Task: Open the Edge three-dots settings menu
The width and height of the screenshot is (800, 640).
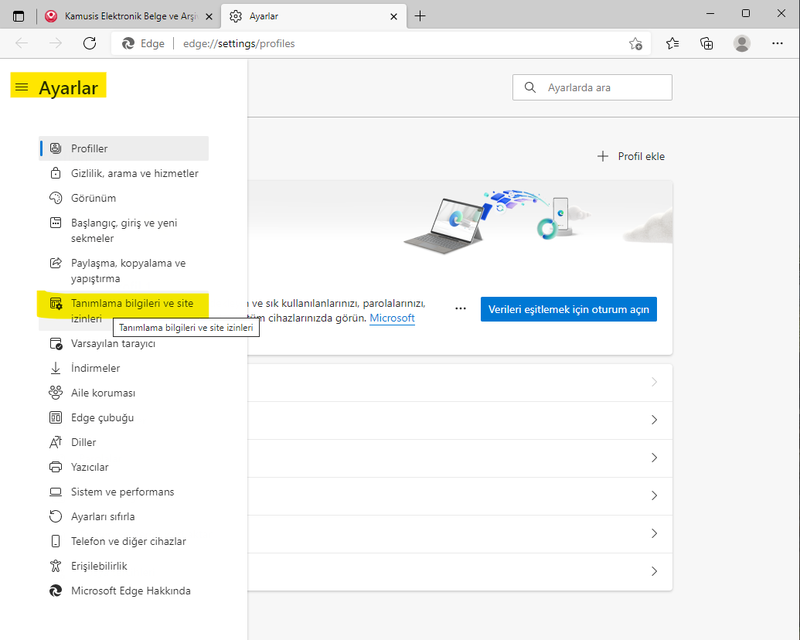Action: (x=777, y=43)
